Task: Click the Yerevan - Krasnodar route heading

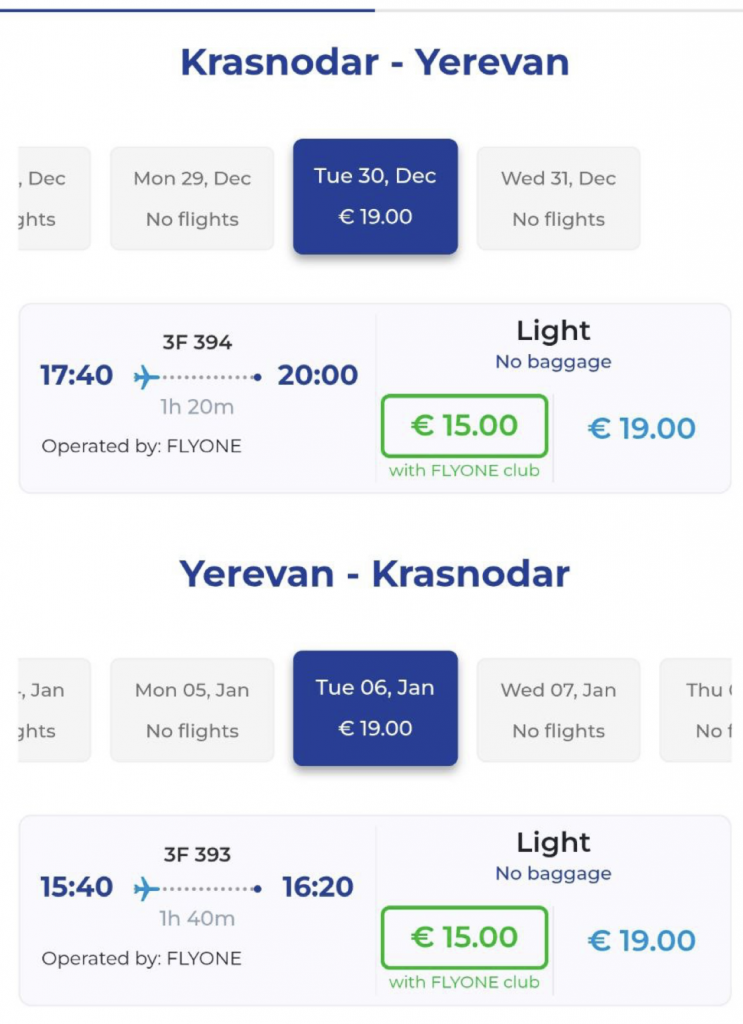Action: point(375,575)
